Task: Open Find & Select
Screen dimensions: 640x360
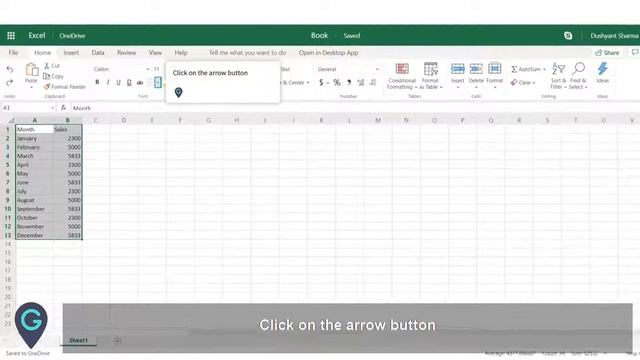Action: 578,76
